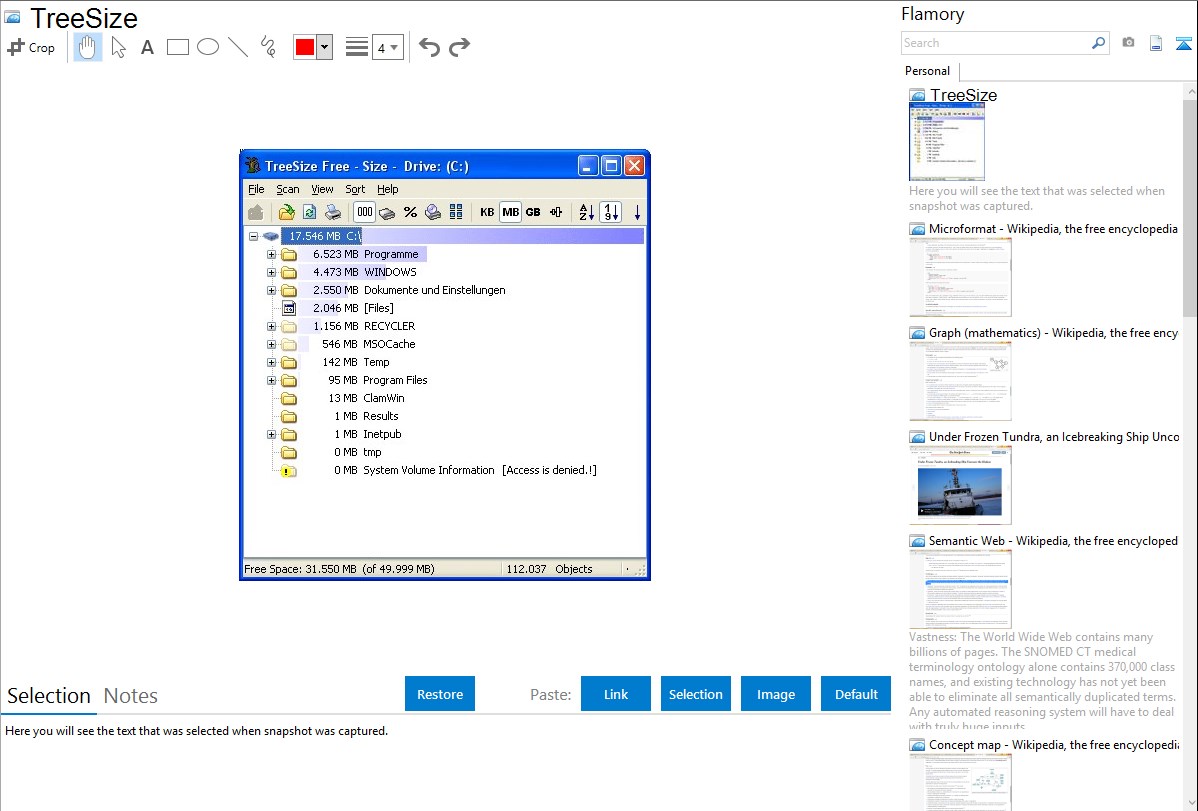This screenshot has height=811, width=1198.
Task: Open the line width dropdown
Action: (x=388, y=47)
